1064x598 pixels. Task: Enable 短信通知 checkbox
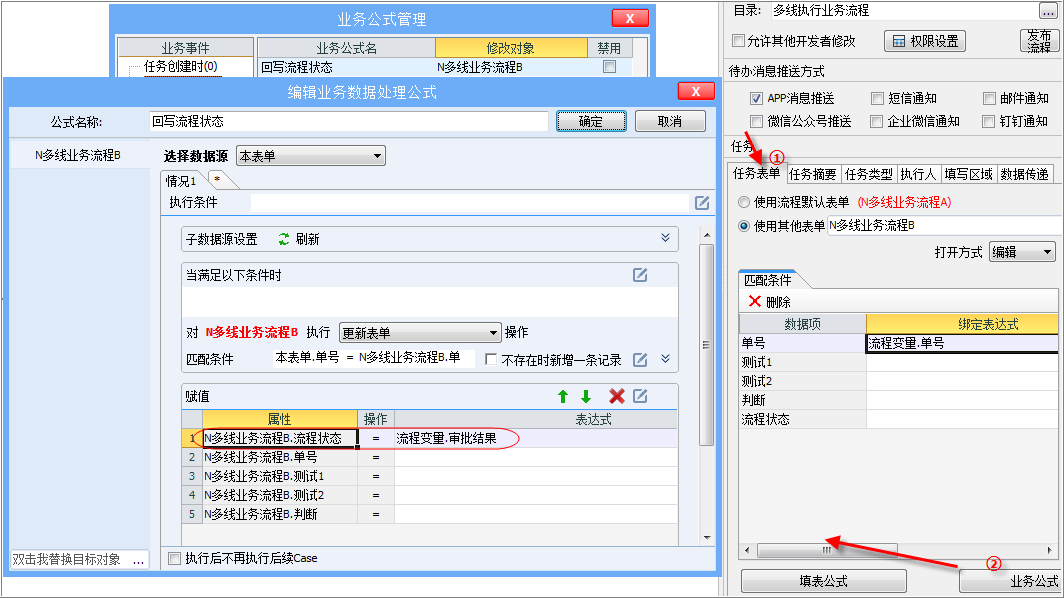click(x=877, y=98)
